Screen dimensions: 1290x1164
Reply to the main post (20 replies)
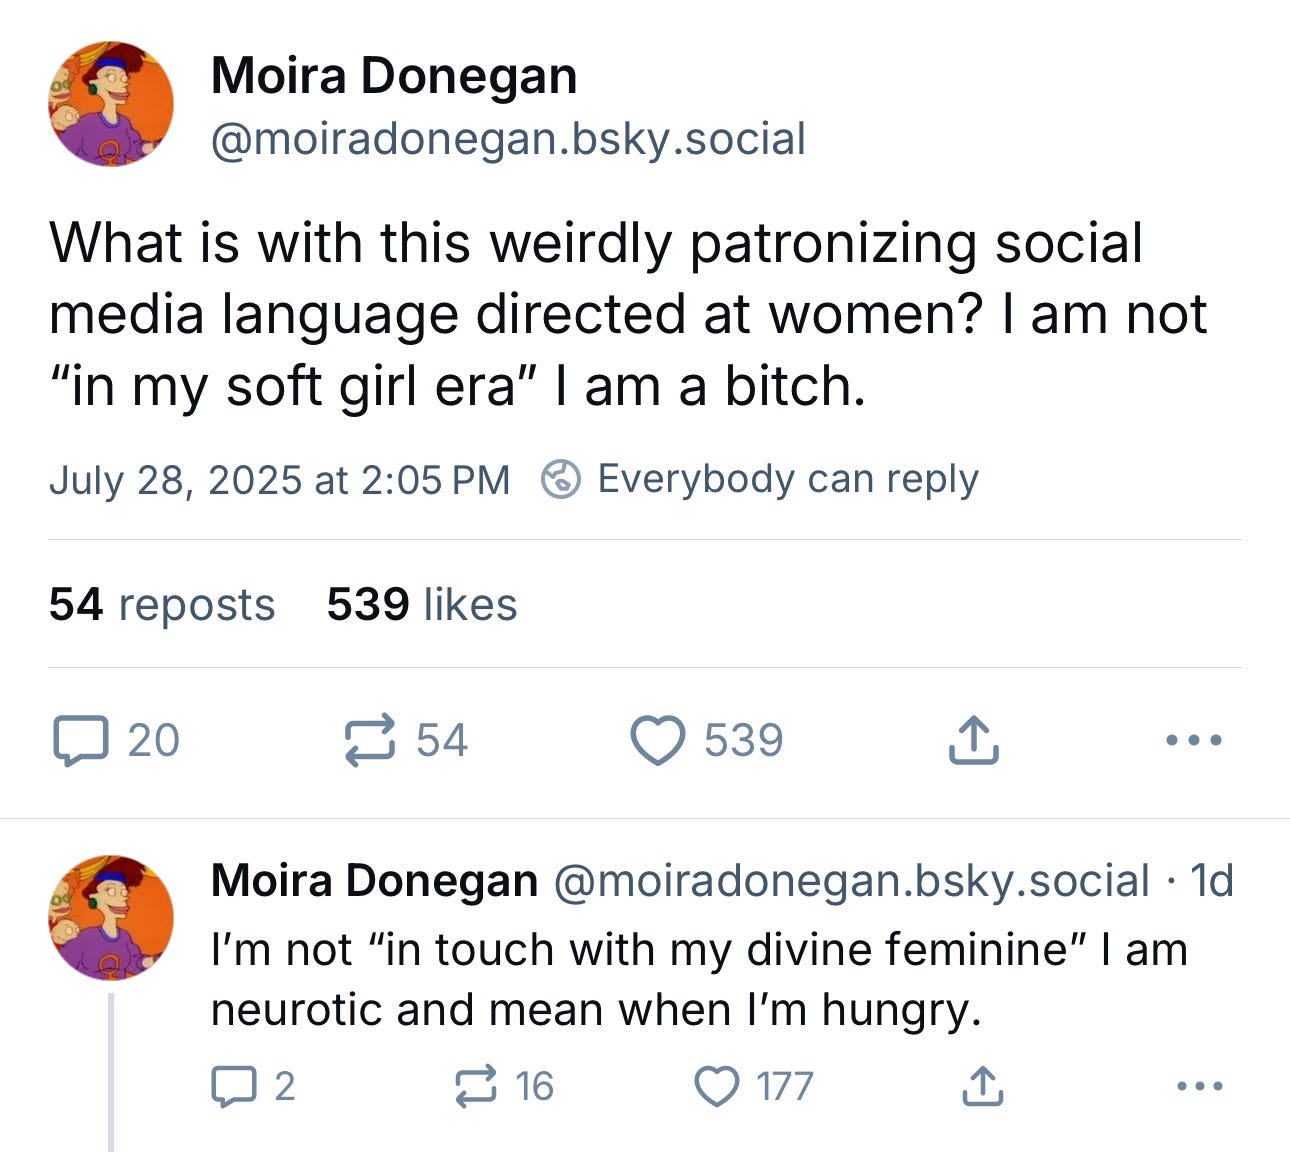tap(81, 741)
